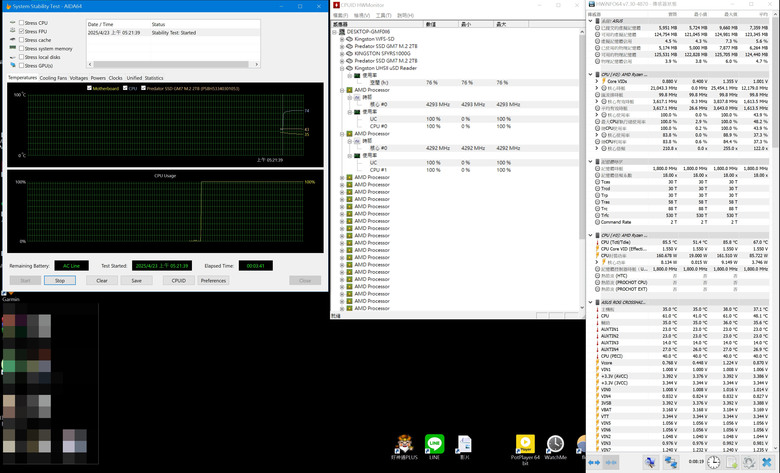The image size is (780, 473).
Task: Click HWiNFO expand-columns blue arrows icon
Action: [594, 463]
